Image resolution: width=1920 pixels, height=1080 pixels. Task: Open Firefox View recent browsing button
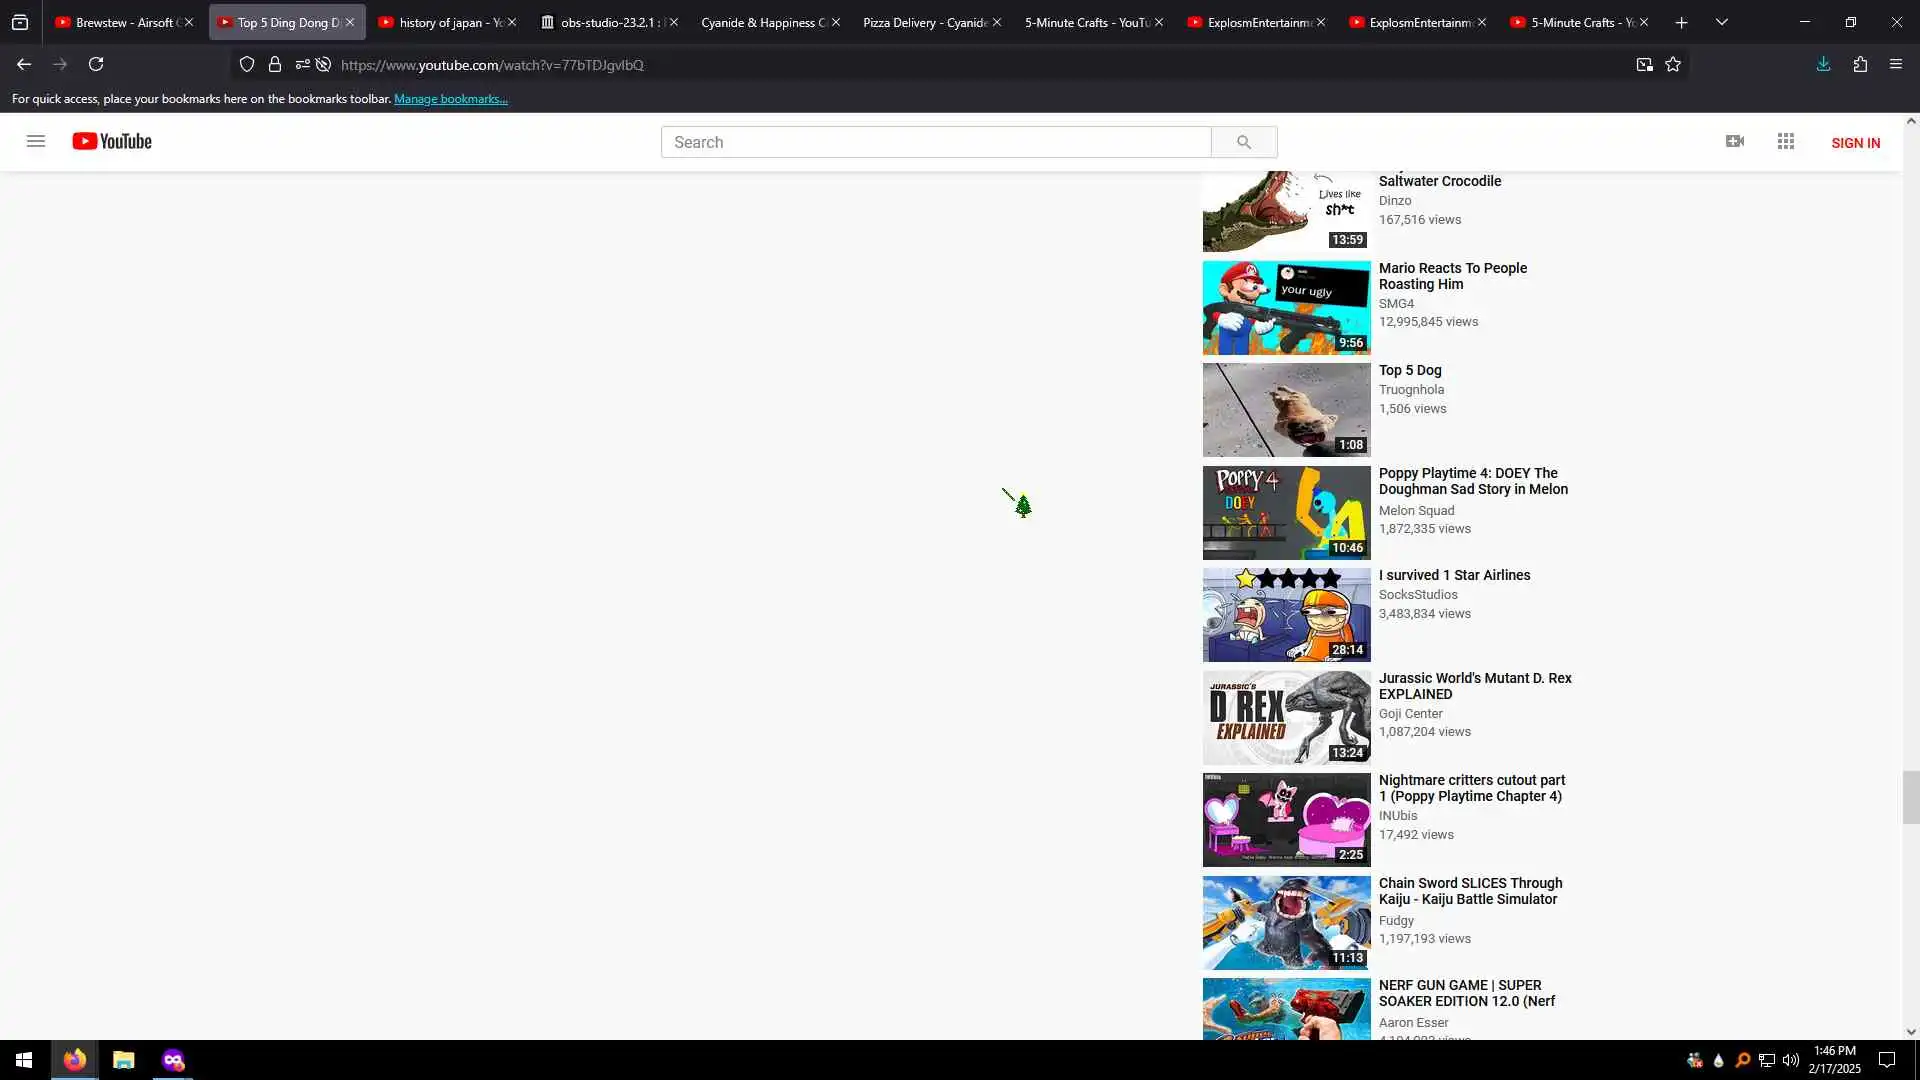20,22
